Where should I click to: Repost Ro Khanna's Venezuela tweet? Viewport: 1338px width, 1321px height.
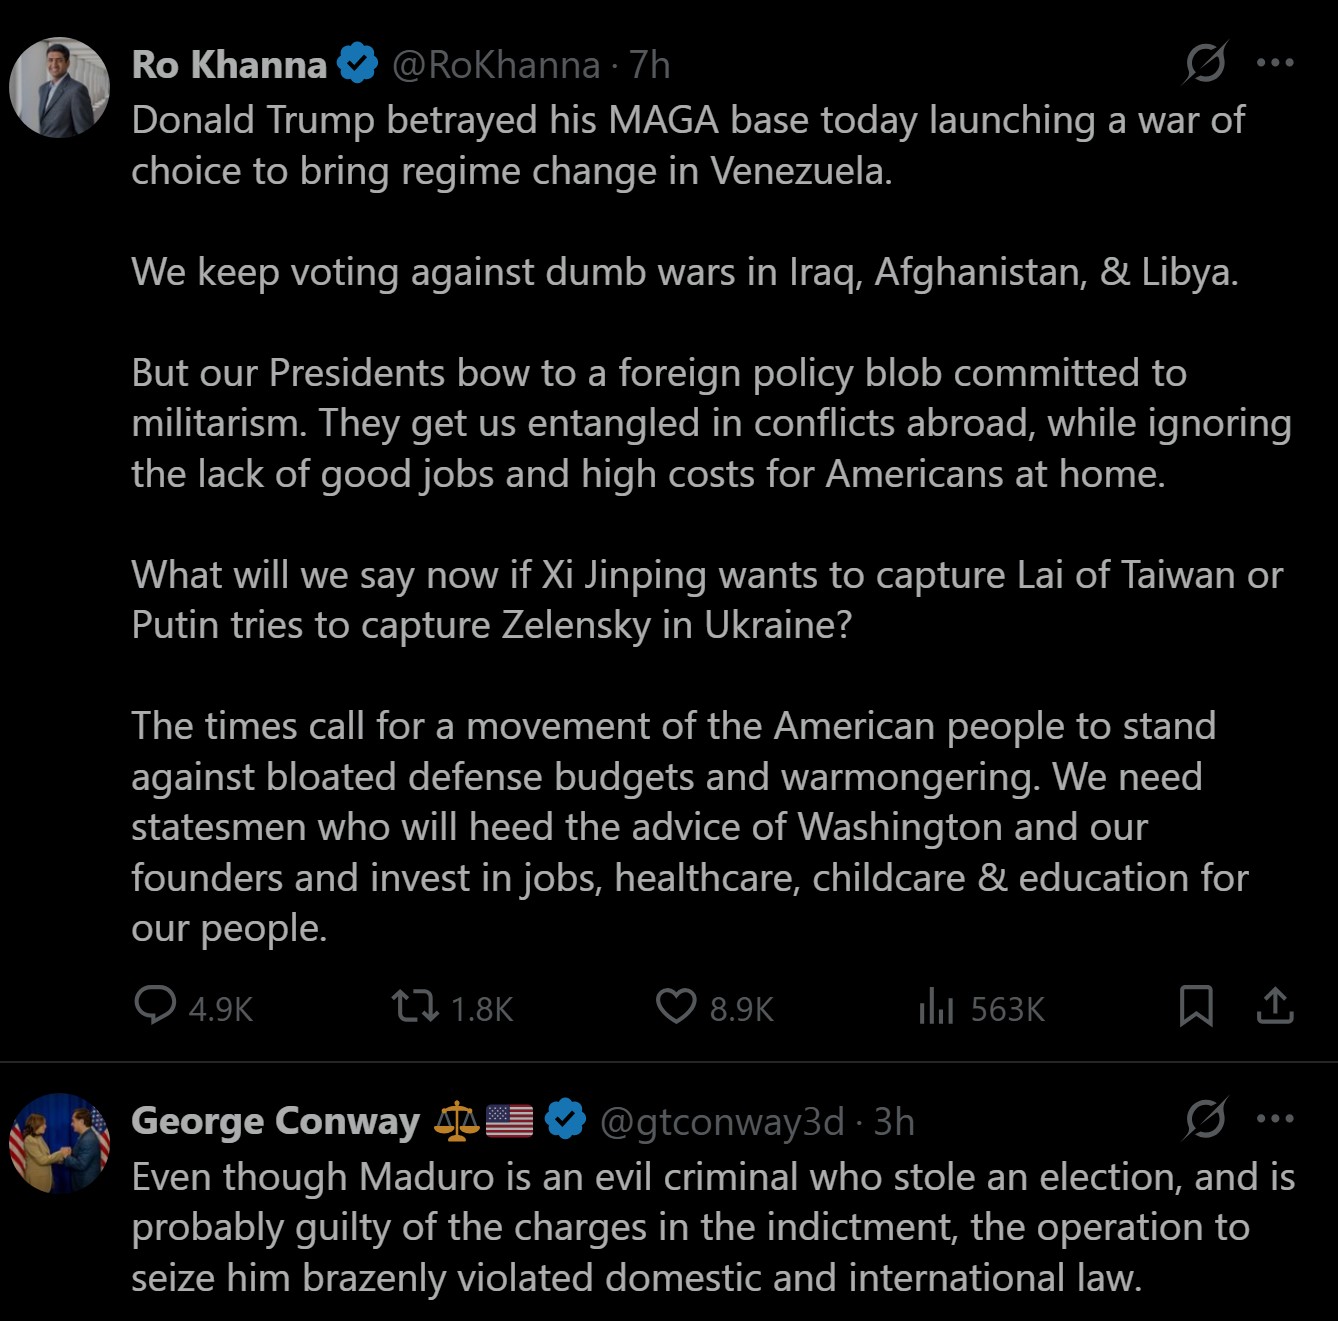tap(415, 1006)
